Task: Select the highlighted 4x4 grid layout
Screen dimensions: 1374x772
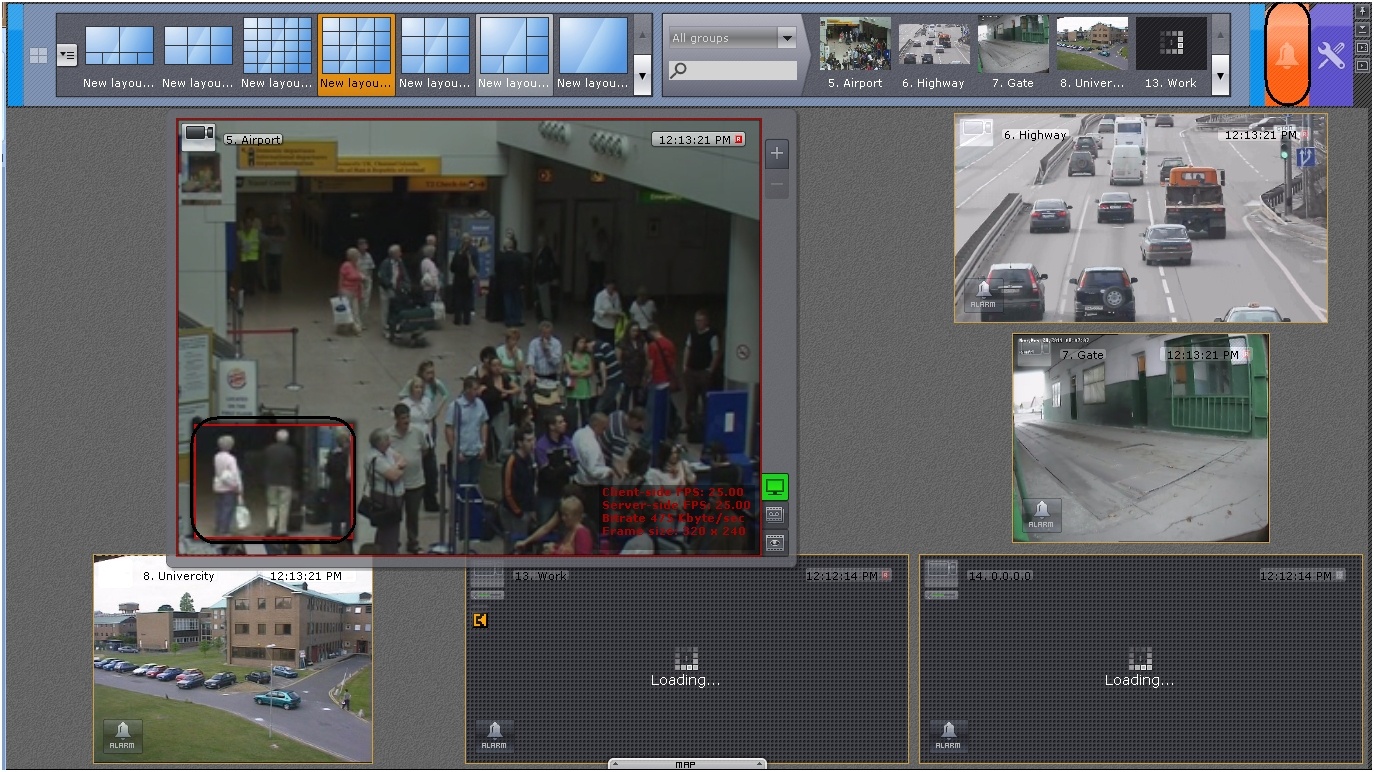Action: coord(356,48)
